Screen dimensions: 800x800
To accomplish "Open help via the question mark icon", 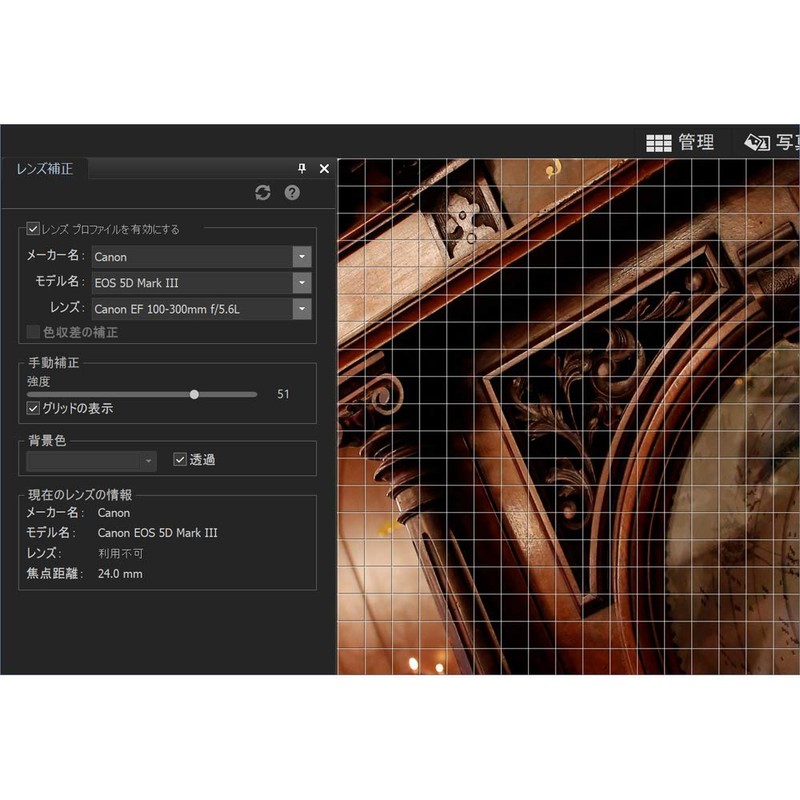I will [x=291, y=193].
